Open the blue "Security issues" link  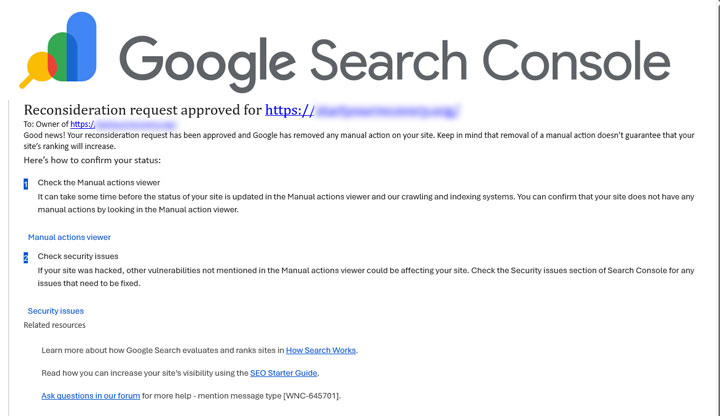(56, 311)
